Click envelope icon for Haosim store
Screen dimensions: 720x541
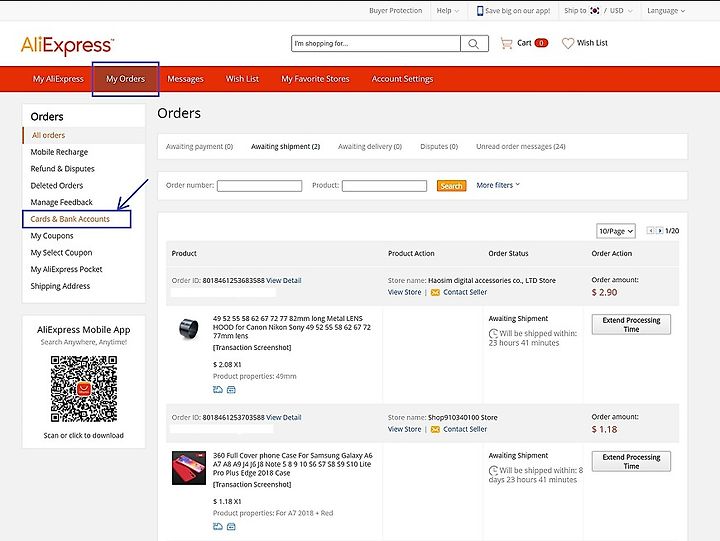435,293
